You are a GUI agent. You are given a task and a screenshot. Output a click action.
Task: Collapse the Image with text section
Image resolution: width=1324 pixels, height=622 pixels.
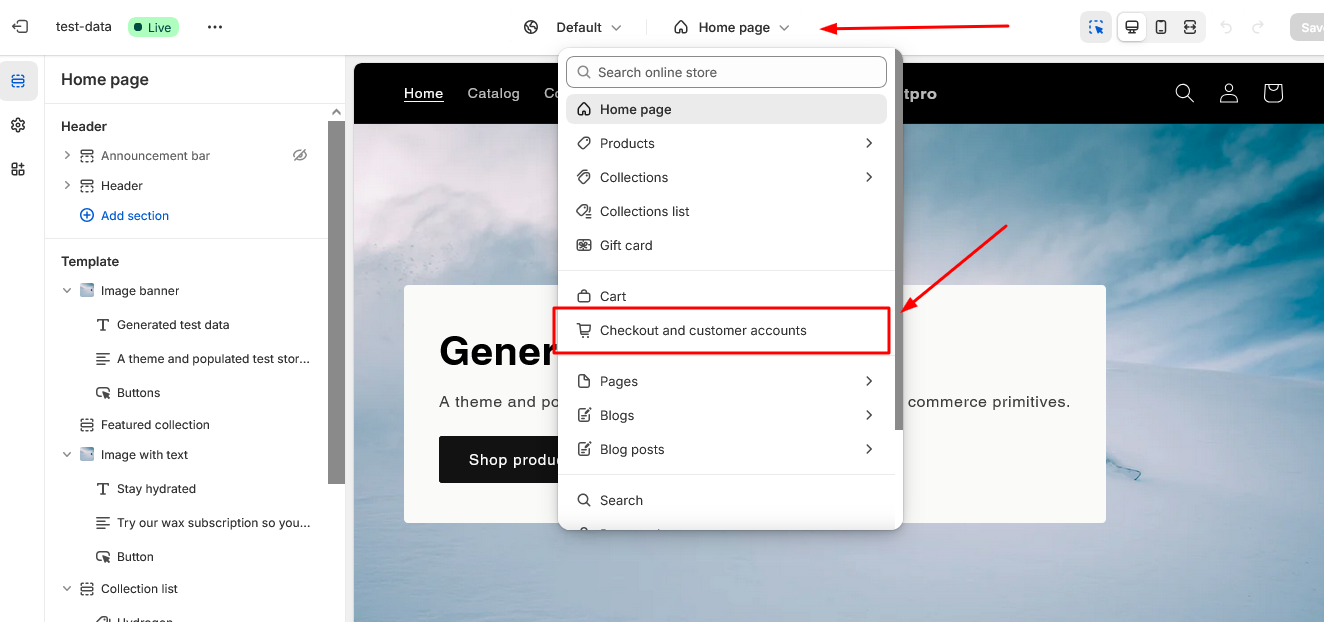67,455
